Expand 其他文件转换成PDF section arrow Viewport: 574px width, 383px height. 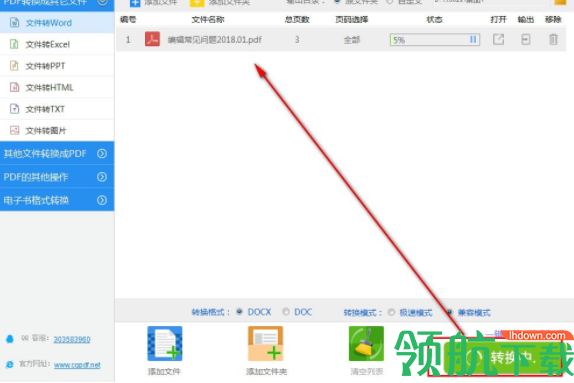102,153
